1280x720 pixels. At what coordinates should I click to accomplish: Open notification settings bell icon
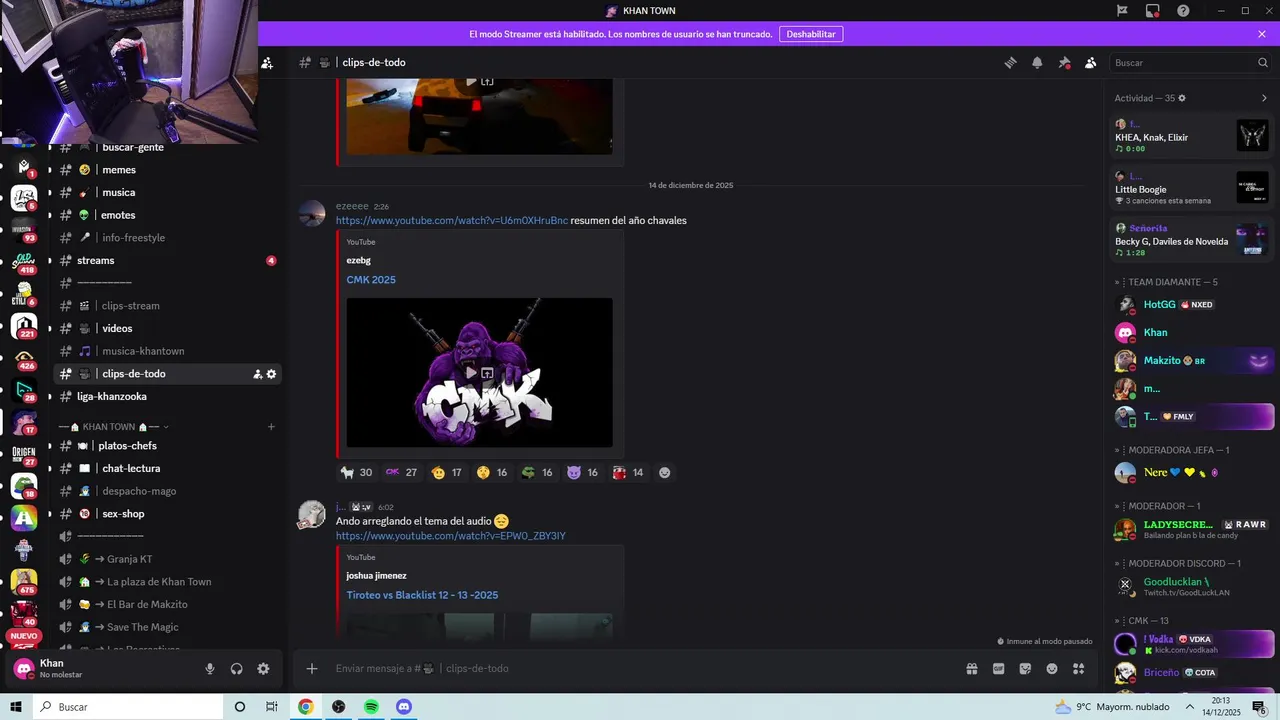1037,63
